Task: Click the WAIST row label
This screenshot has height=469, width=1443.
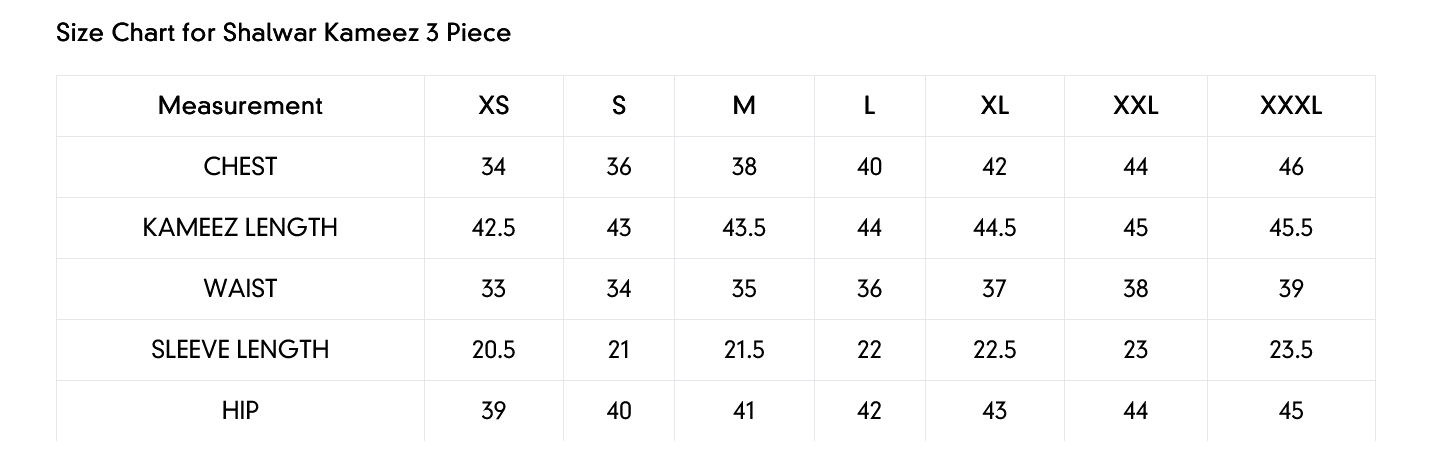Action: pos(240,288)
